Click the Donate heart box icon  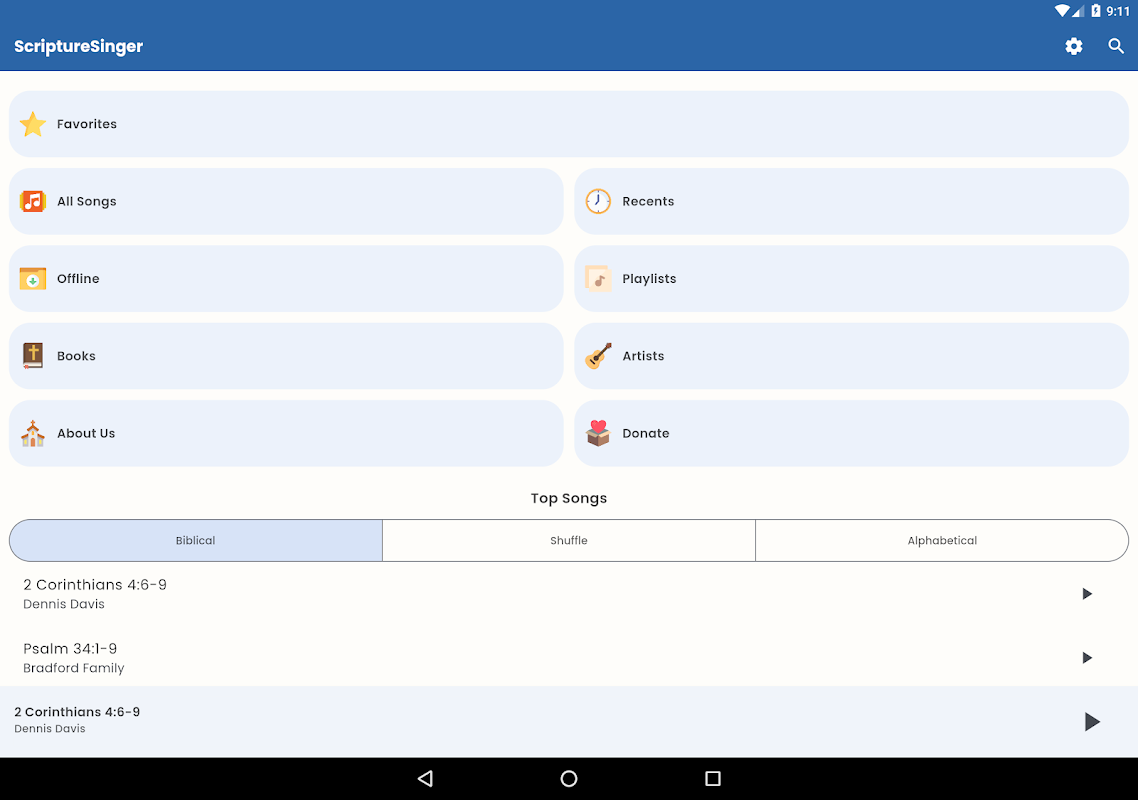click(x=598, y=433)
